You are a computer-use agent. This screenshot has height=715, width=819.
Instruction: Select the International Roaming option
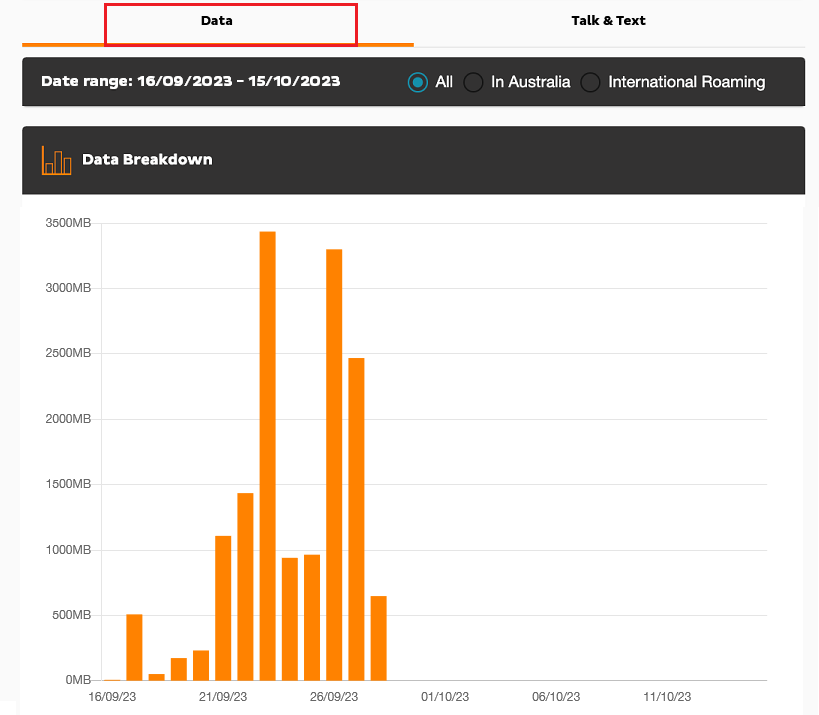pyautogui.click(x=590, y=82)
